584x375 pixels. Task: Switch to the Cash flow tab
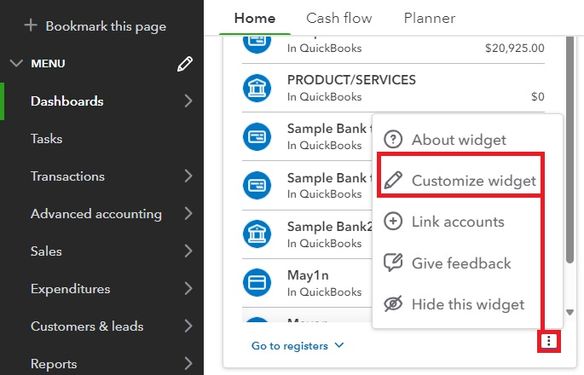[339, 18]
